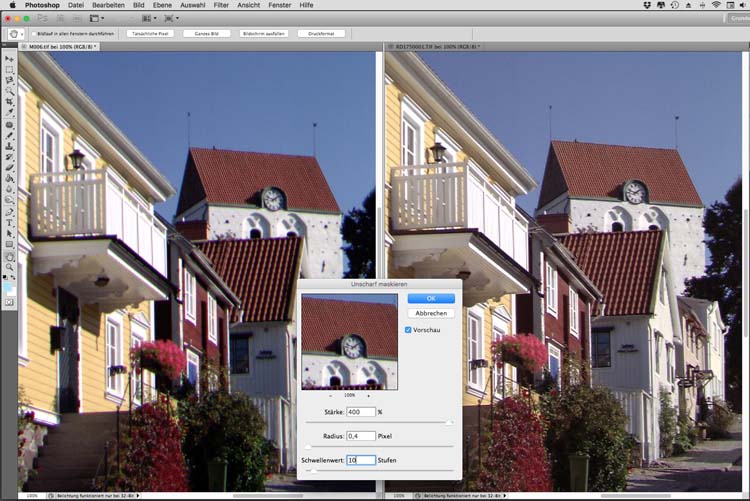Open the view extras dropdown in the application bar
750x501 pixels.
[98, 18]
